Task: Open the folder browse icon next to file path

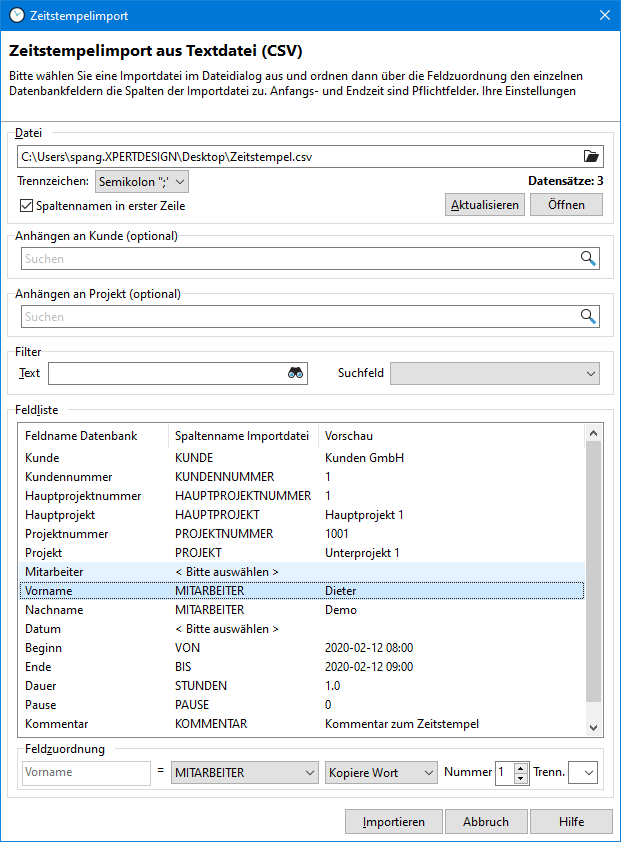Action: (592, 156)
